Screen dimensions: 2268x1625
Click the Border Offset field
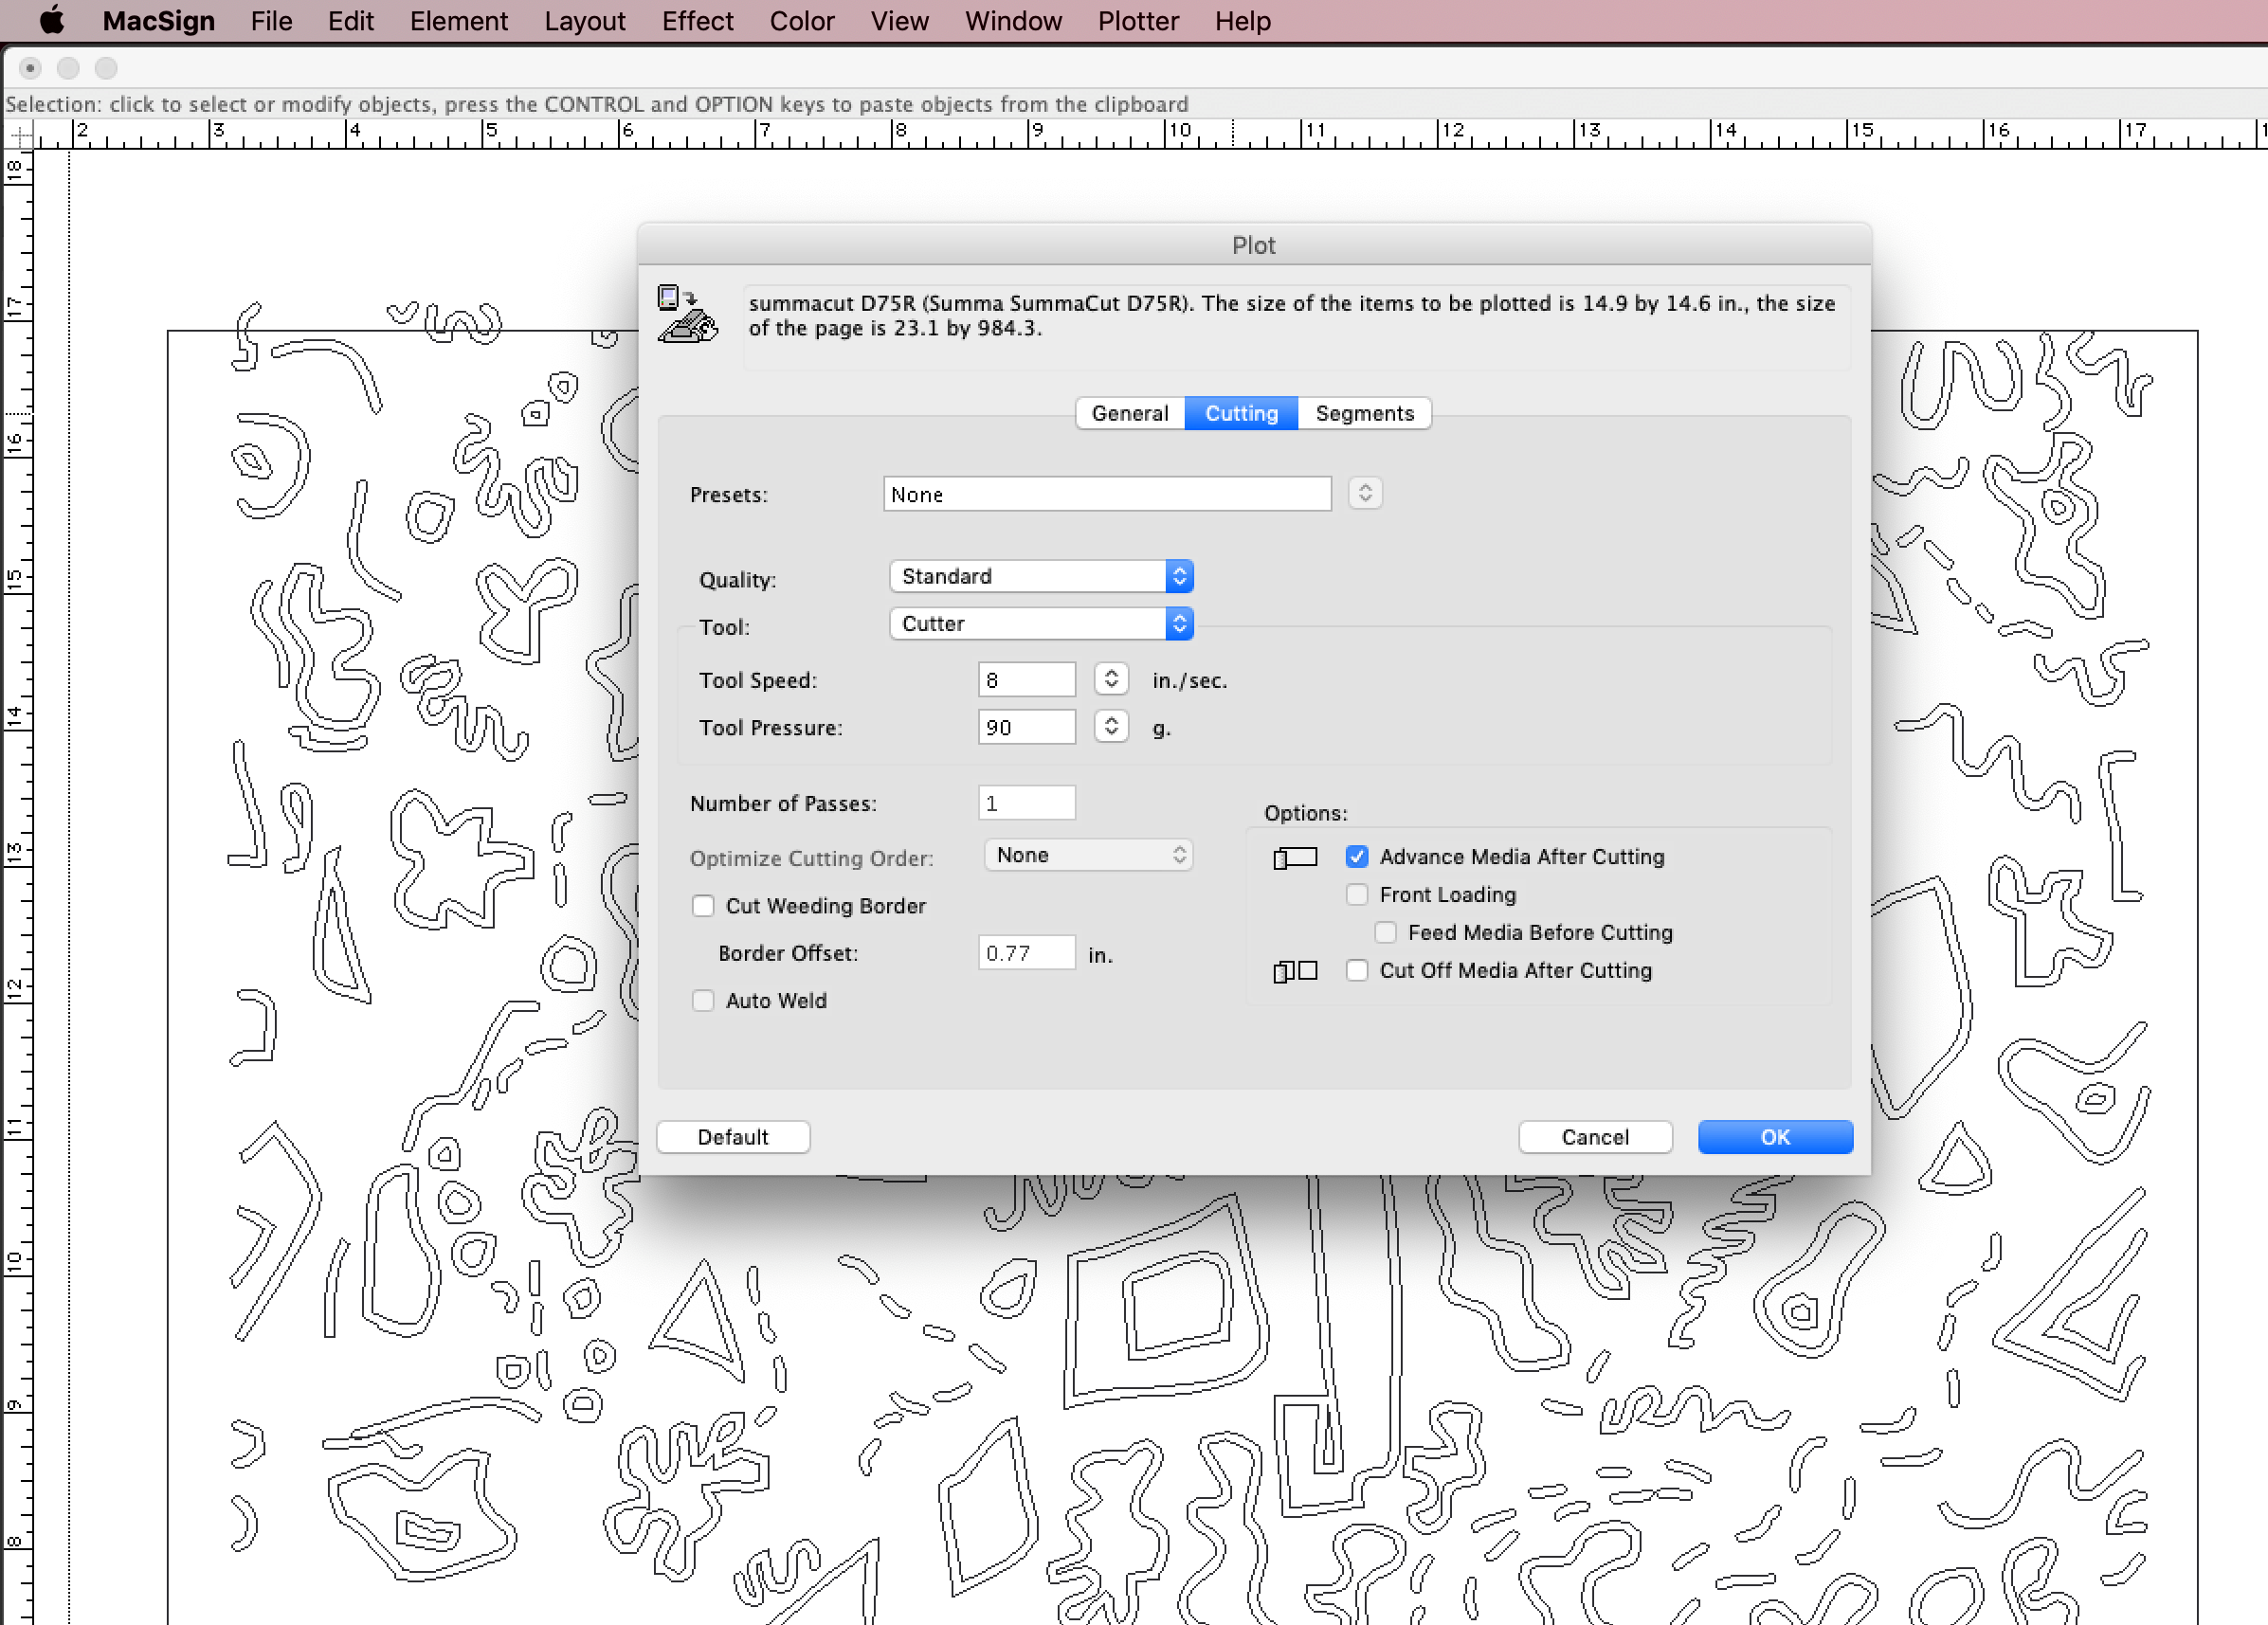(x=1026, y=953)
